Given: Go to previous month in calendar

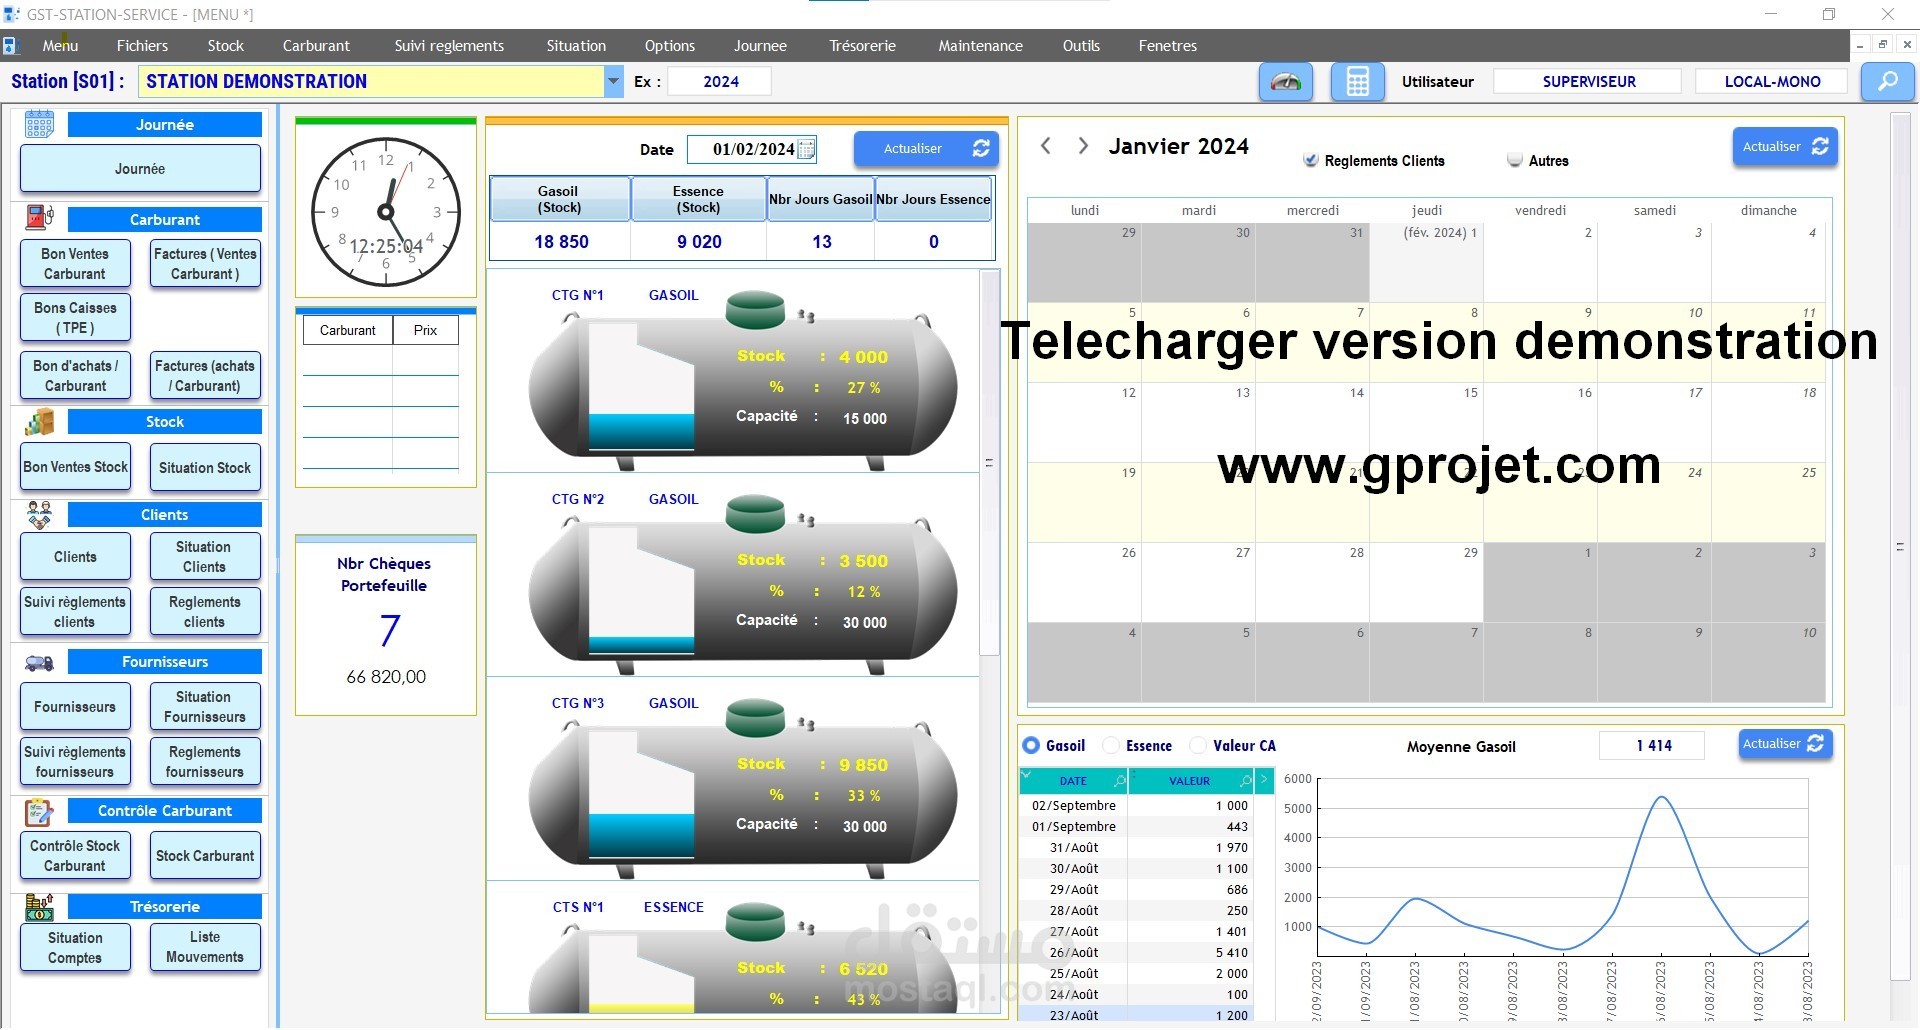Looking at the screenshot, I should (1046, 146).
